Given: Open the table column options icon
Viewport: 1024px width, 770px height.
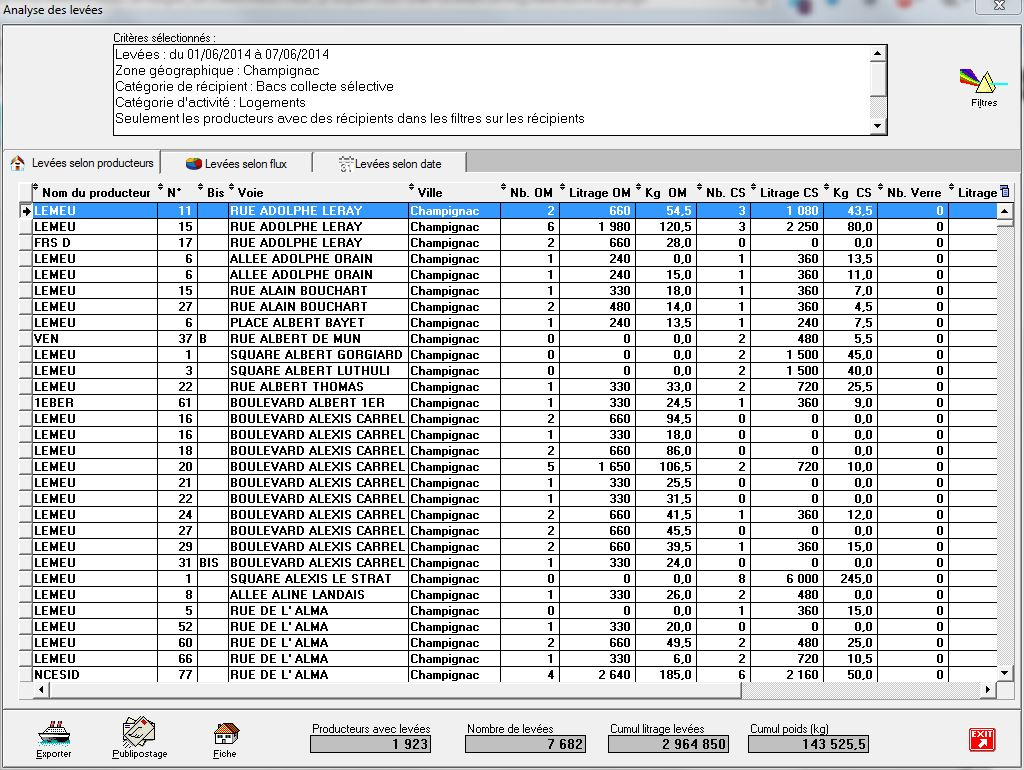Looking at the screenshot, I should (1004, 192).
